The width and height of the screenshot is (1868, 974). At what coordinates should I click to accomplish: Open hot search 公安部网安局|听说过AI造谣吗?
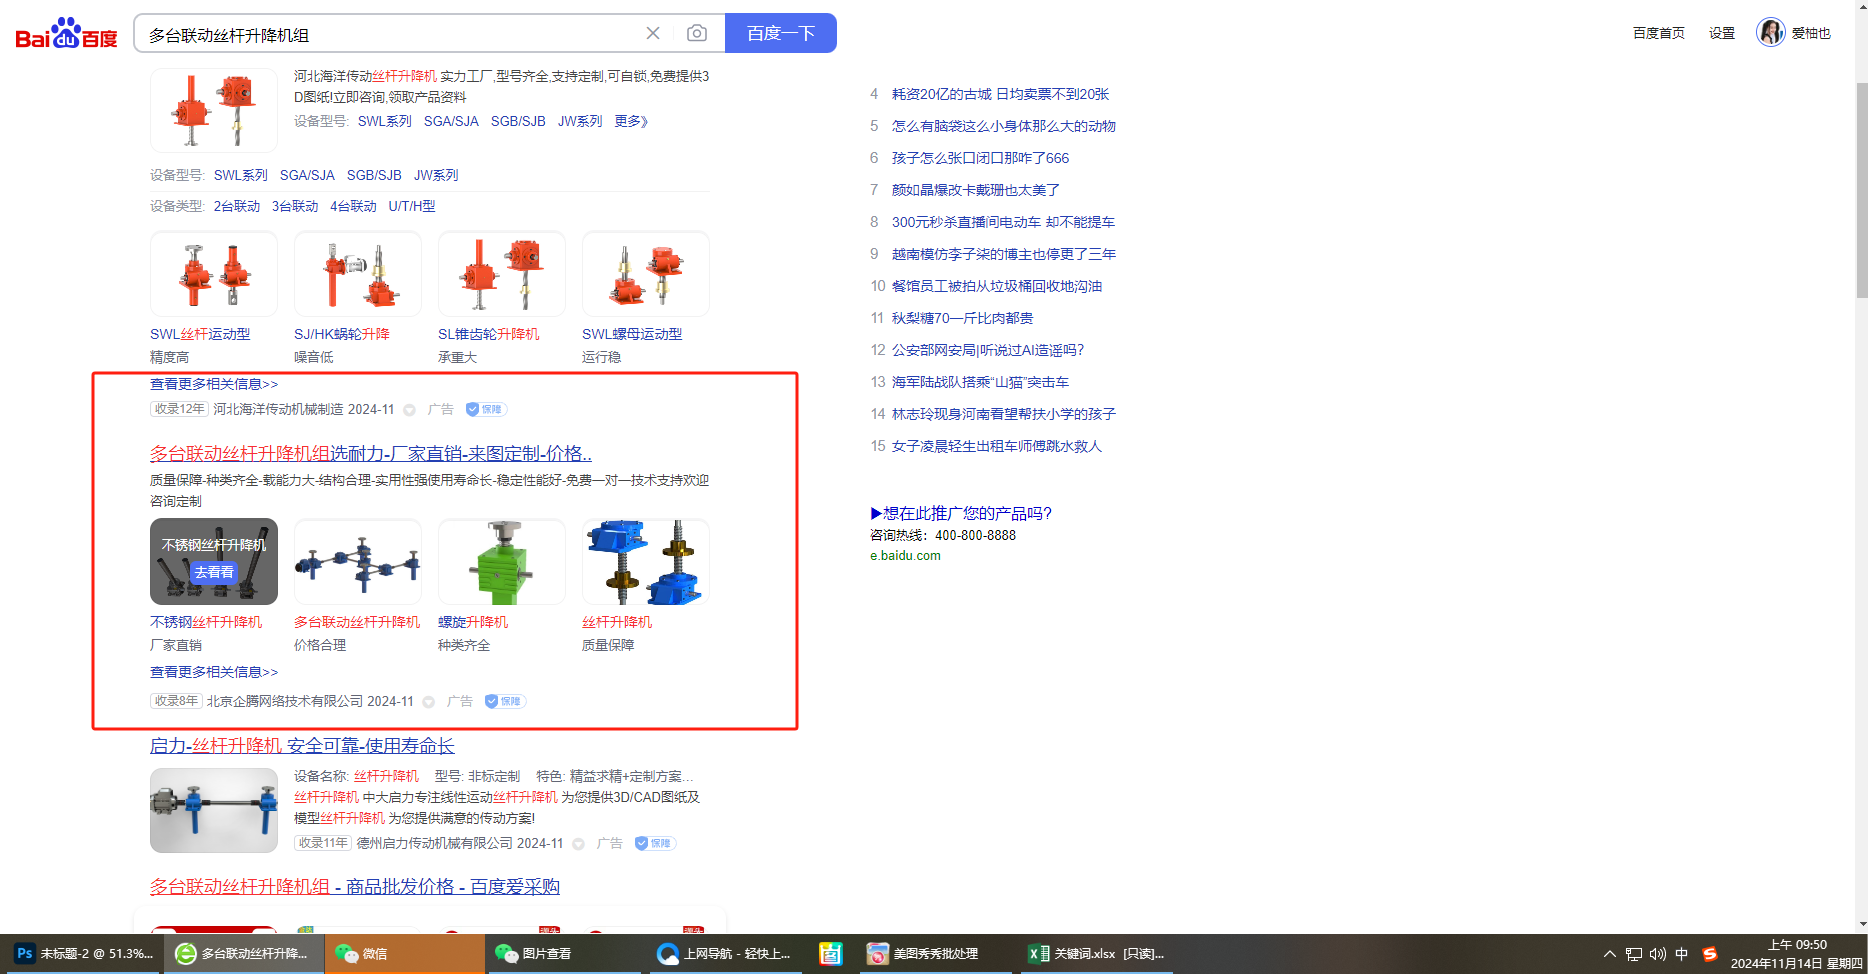pyautogui.click(x=988, y=350)
